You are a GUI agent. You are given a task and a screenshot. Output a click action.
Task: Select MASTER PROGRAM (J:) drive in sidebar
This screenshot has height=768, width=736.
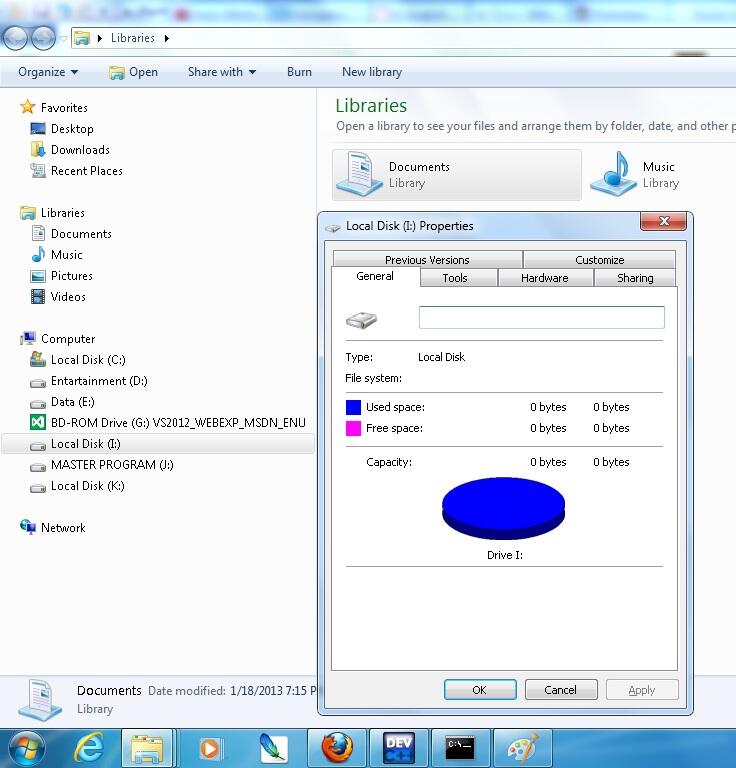[x=117, y=465]
